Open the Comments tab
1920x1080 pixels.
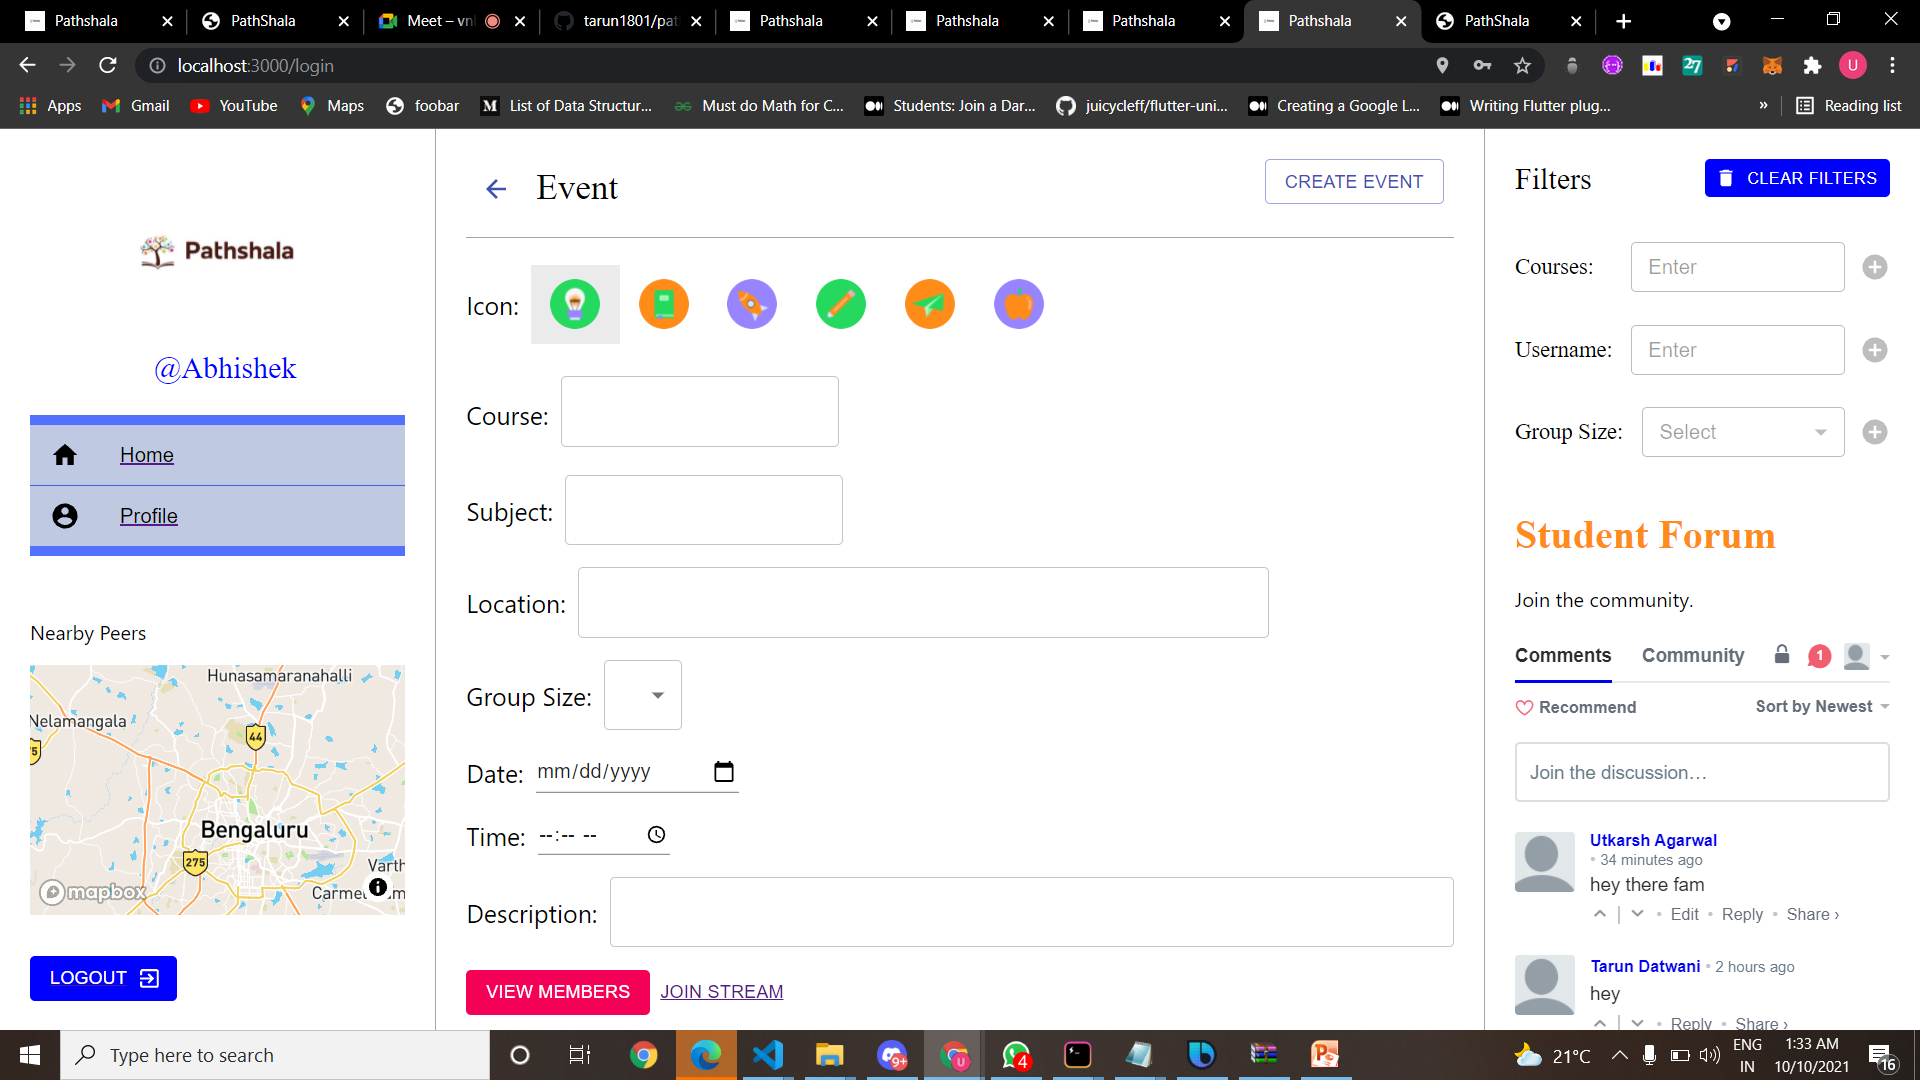point(1563,655)
